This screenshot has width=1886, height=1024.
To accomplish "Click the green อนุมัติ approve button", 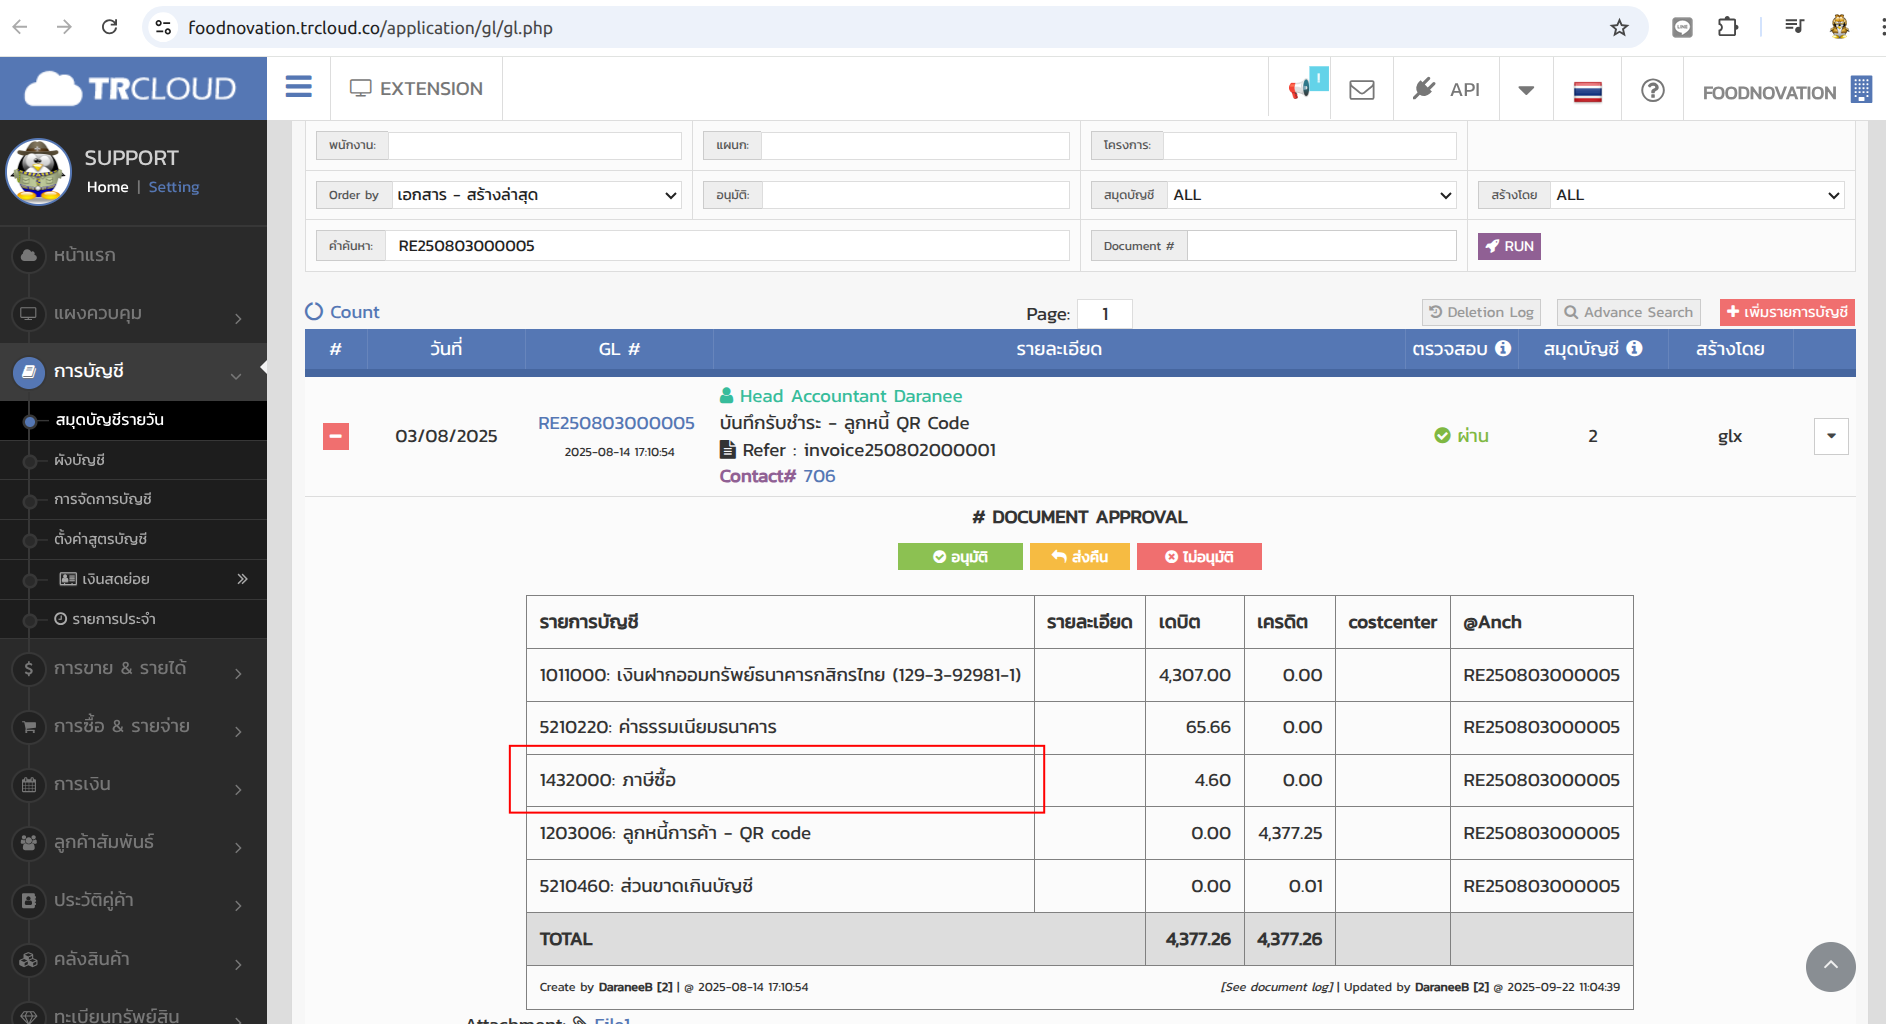I will pos(960,557).
